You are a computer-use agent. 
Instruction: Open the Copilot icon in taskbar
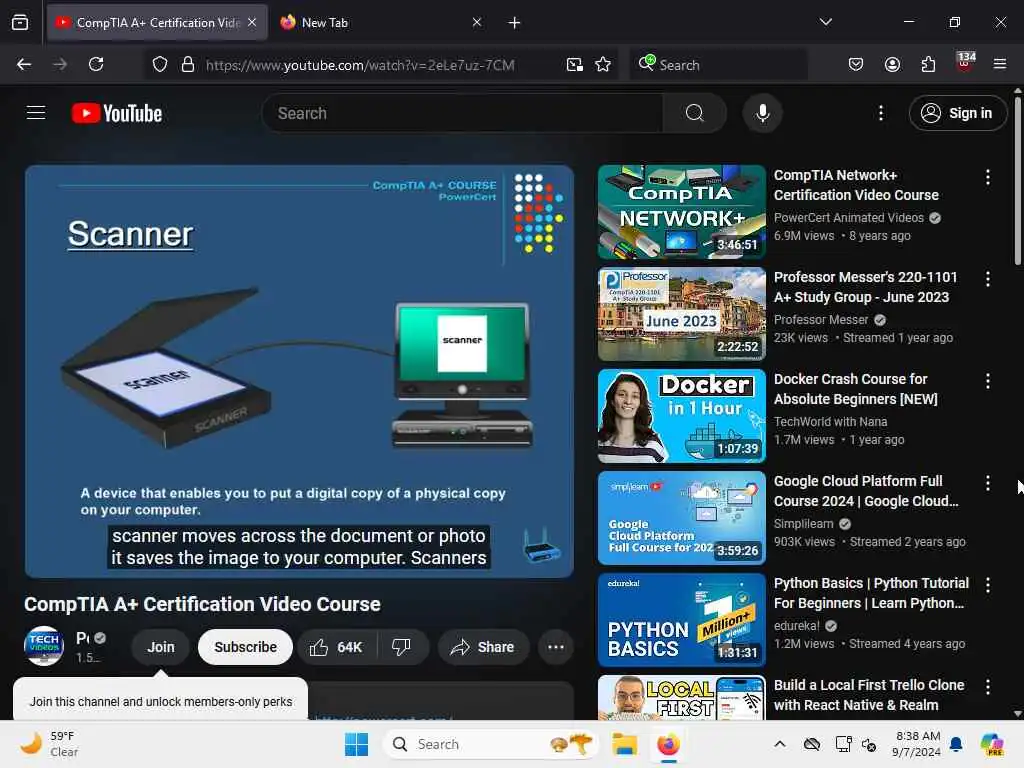(x=993, y=744)
